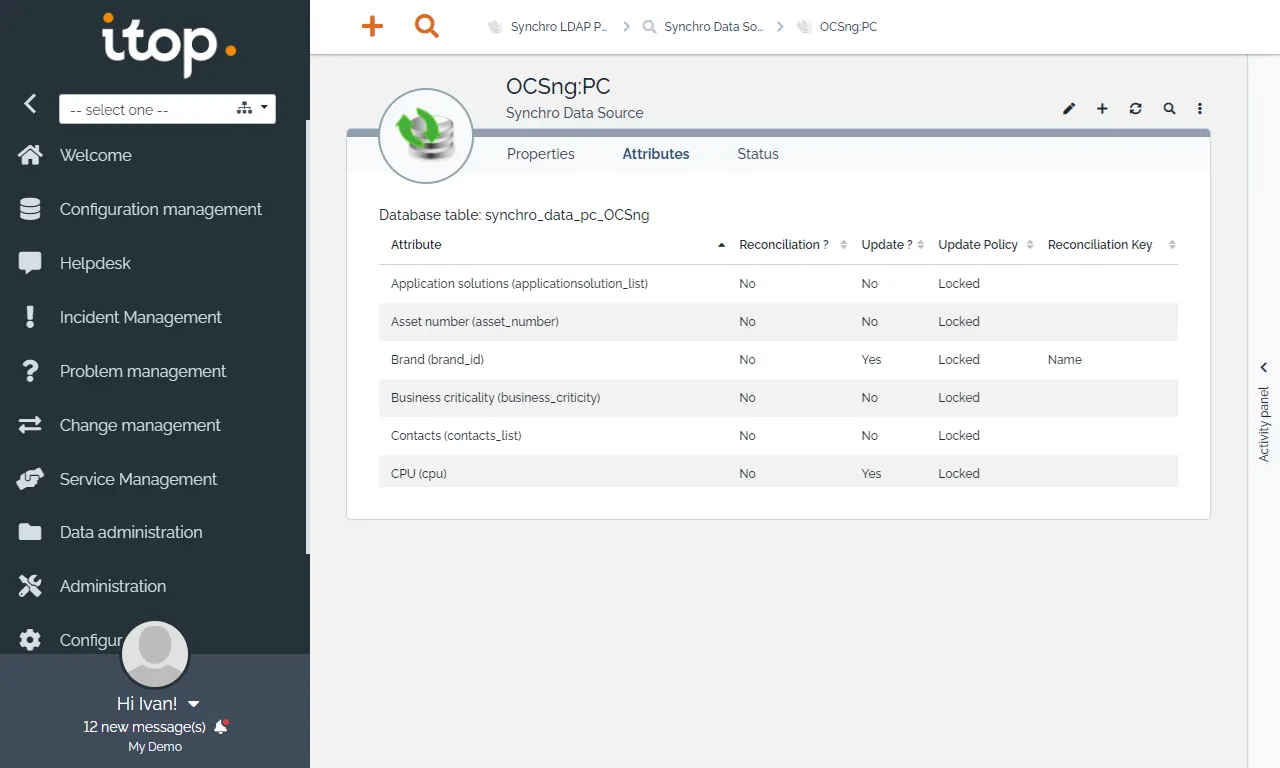Expand the Activity panel chevron

coord(1264,367)
